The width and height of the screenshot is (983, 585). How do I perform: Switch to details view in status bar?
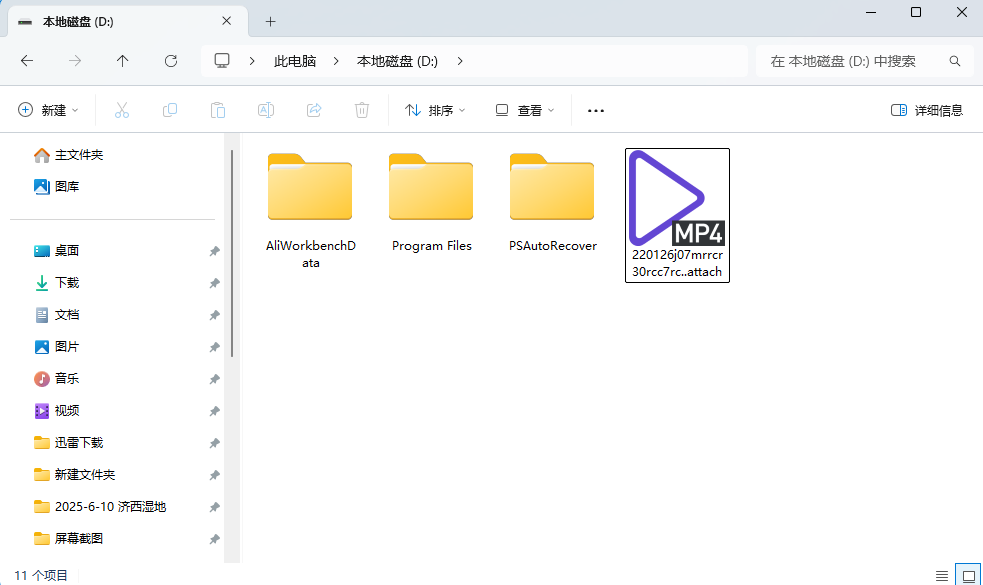click(x=941, y=574)
